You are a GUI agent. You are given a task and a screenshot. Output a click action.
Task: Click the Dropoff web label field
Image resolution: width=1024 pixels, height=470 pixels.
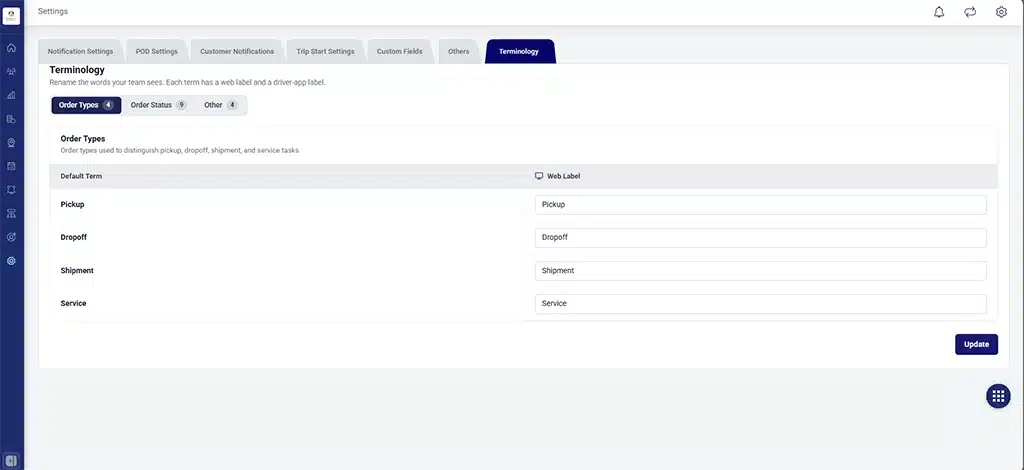tap(760, 238)
